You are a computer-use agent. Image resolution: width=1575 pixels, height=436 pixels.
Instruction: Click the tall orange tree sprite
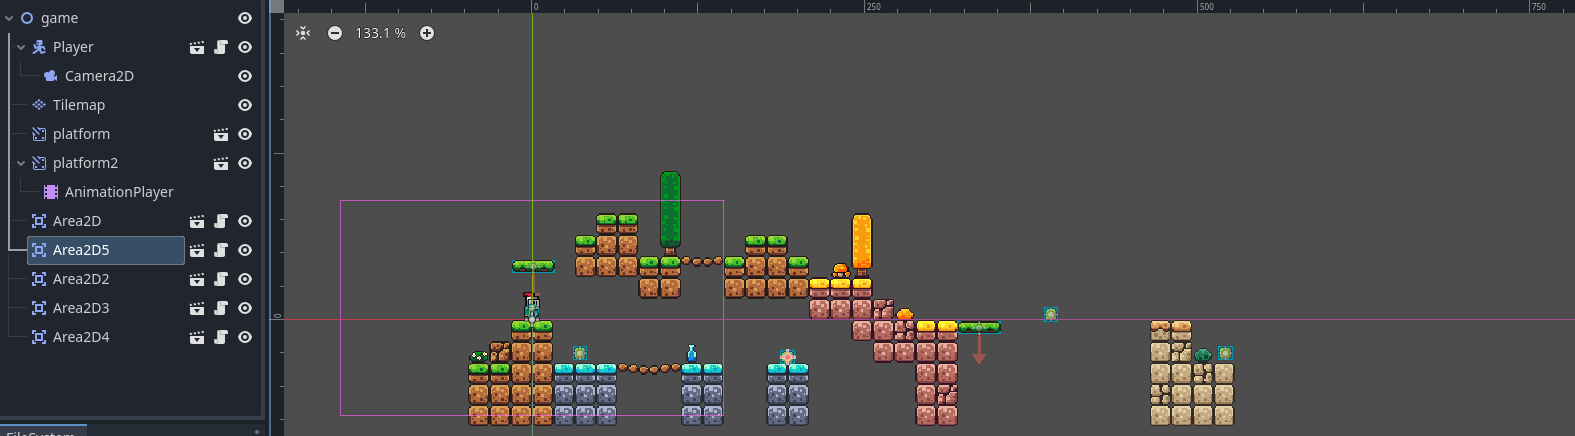(861, 244)
